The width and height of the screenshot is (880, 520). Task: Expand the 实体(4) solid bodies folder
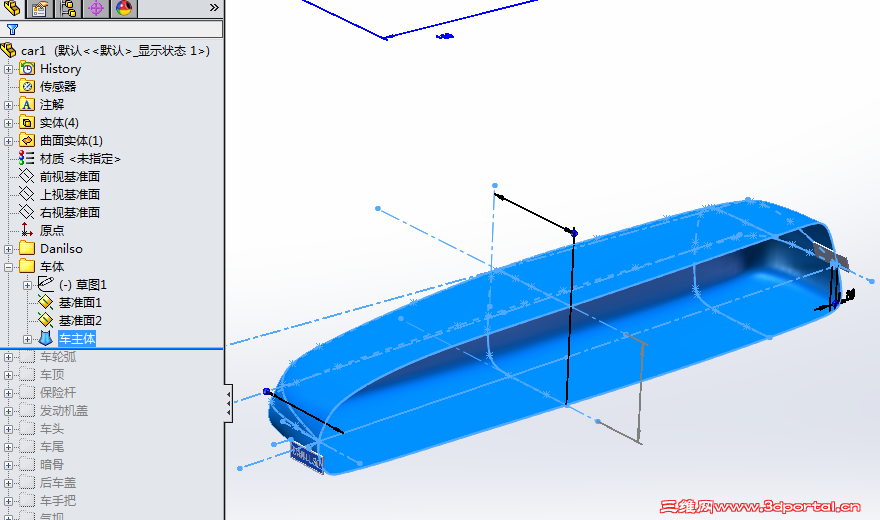8,123
